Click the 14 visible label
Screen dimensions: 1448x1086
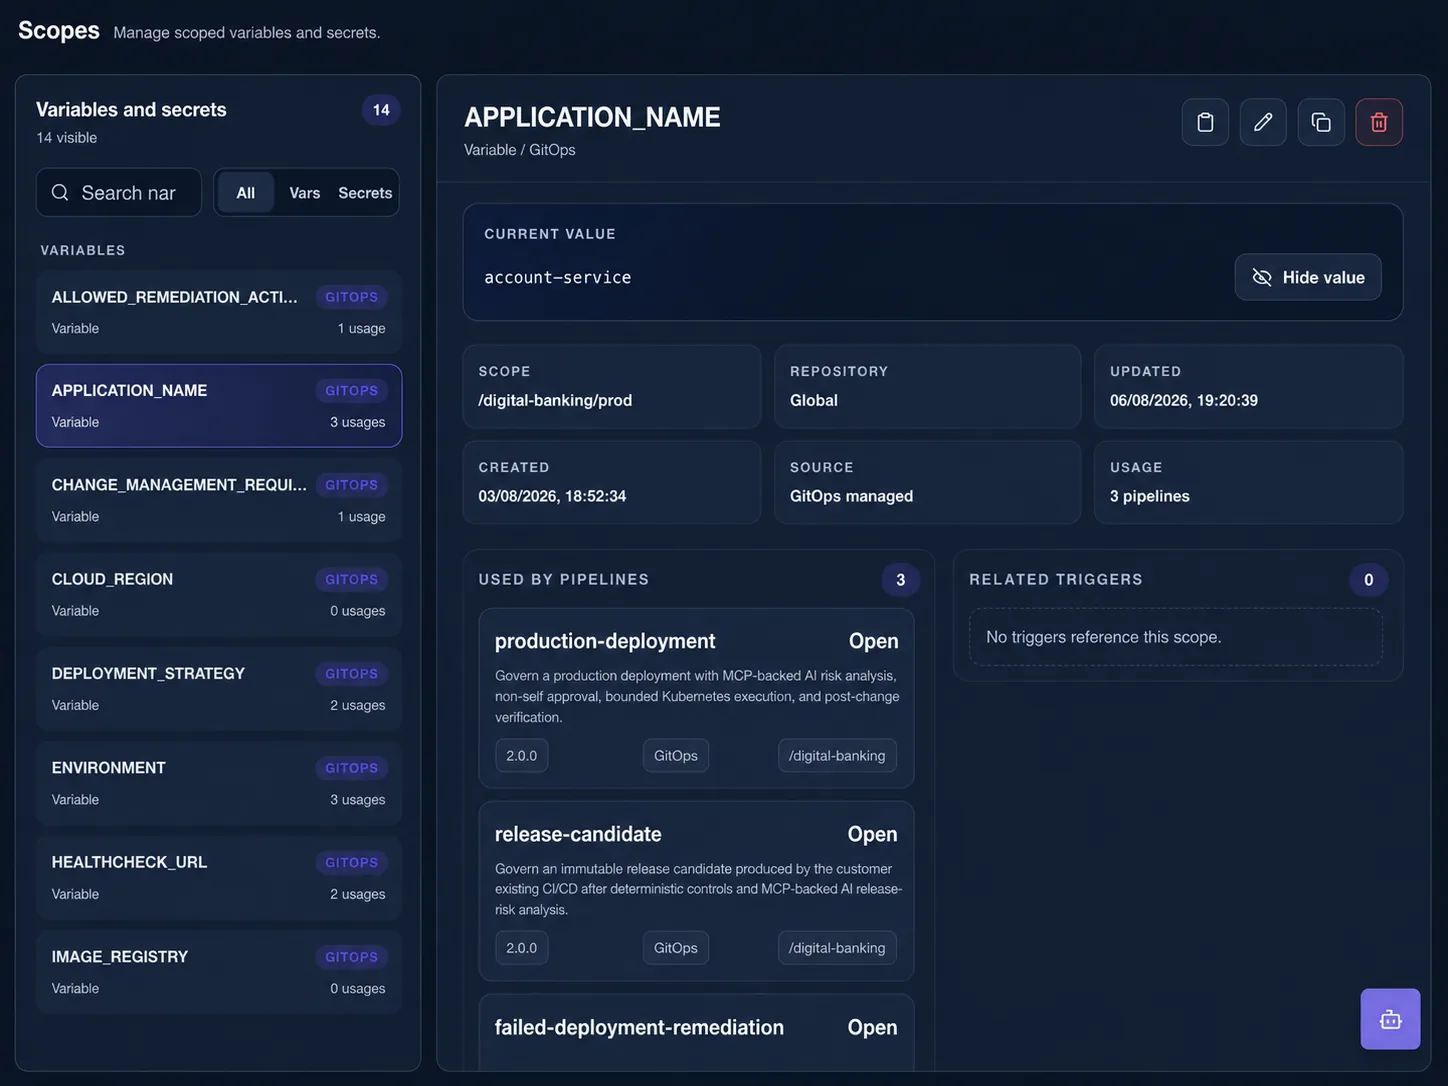click(x=67, y=138)
